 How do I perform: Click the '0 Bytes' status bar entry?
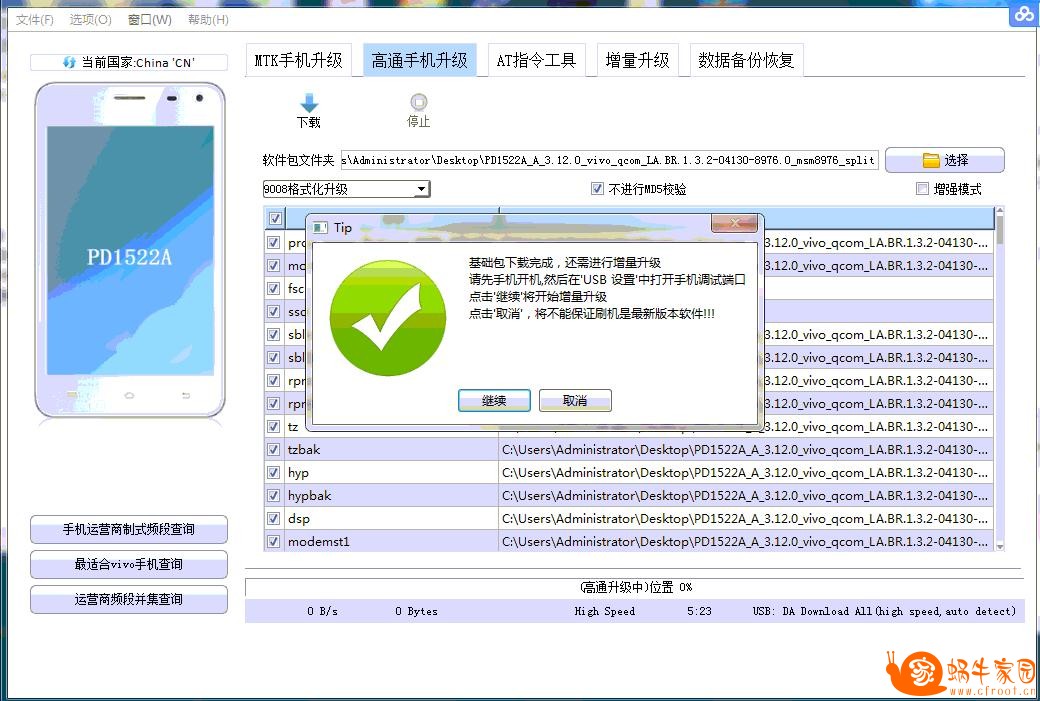[x=417, y=611]
